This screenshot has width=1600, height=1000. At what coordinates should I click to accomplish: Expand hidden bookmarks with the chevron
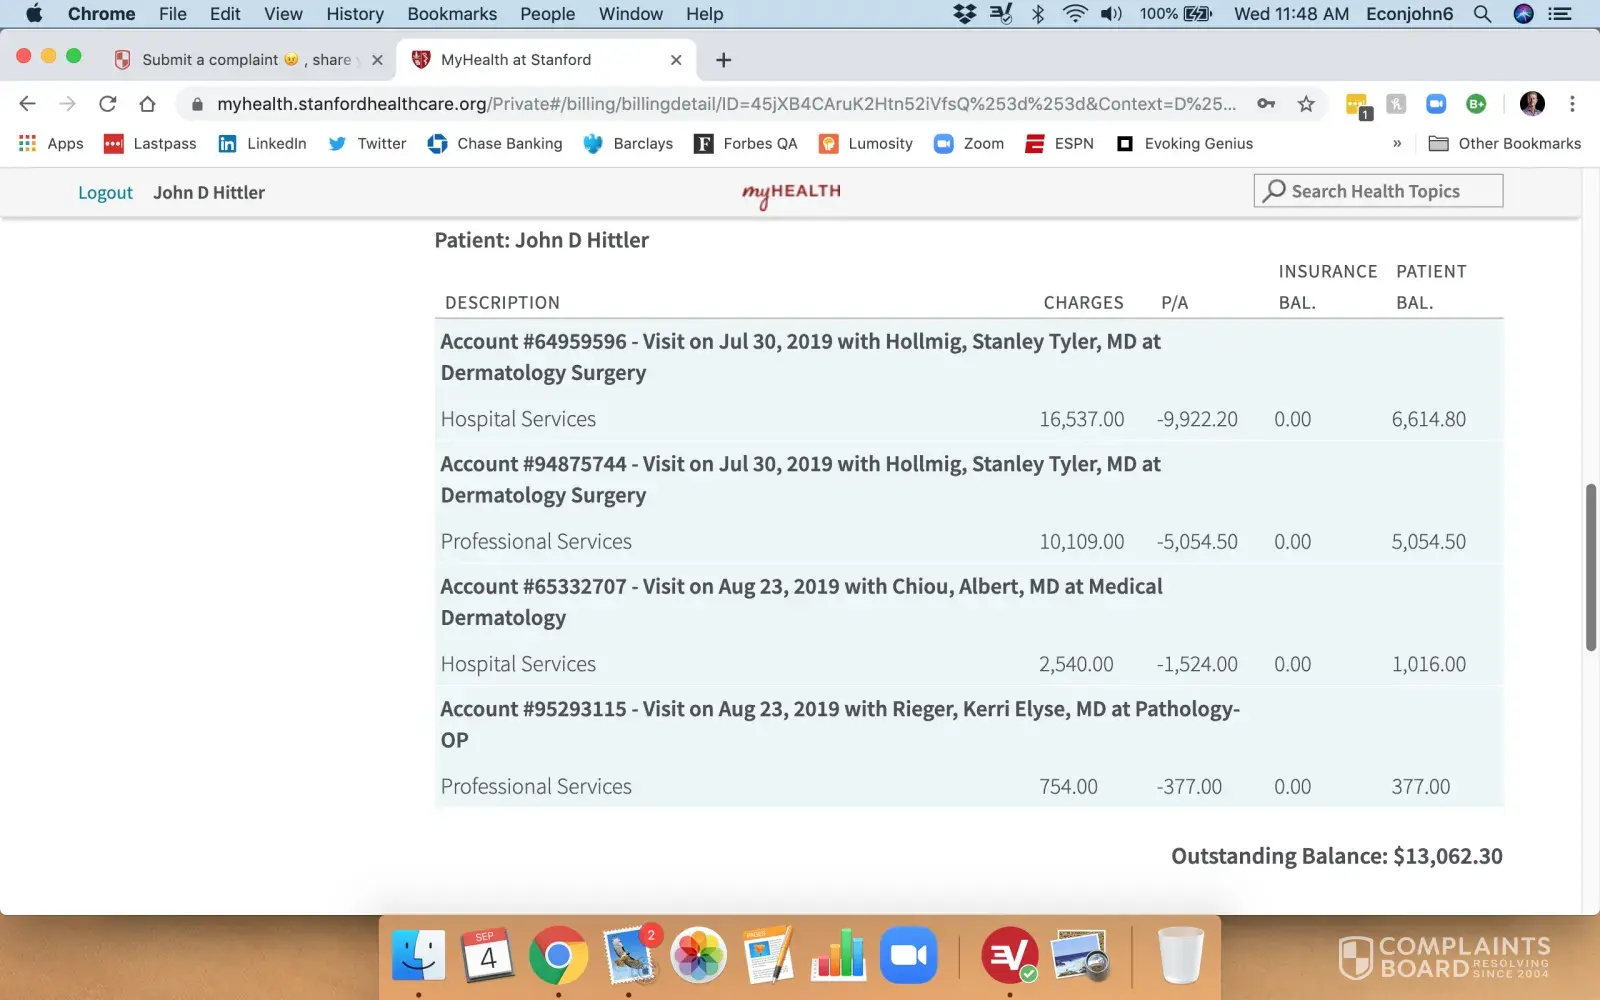1397,144
